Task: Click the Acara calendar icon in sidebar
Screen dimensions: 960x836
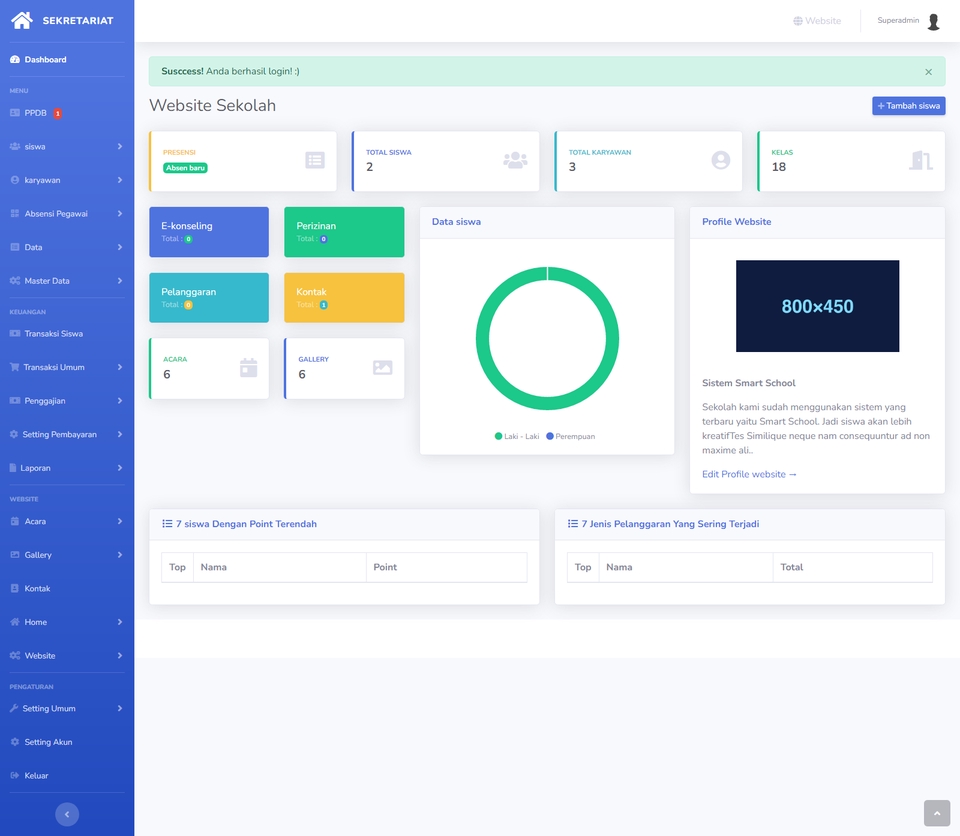Action: tap(15, 521)
